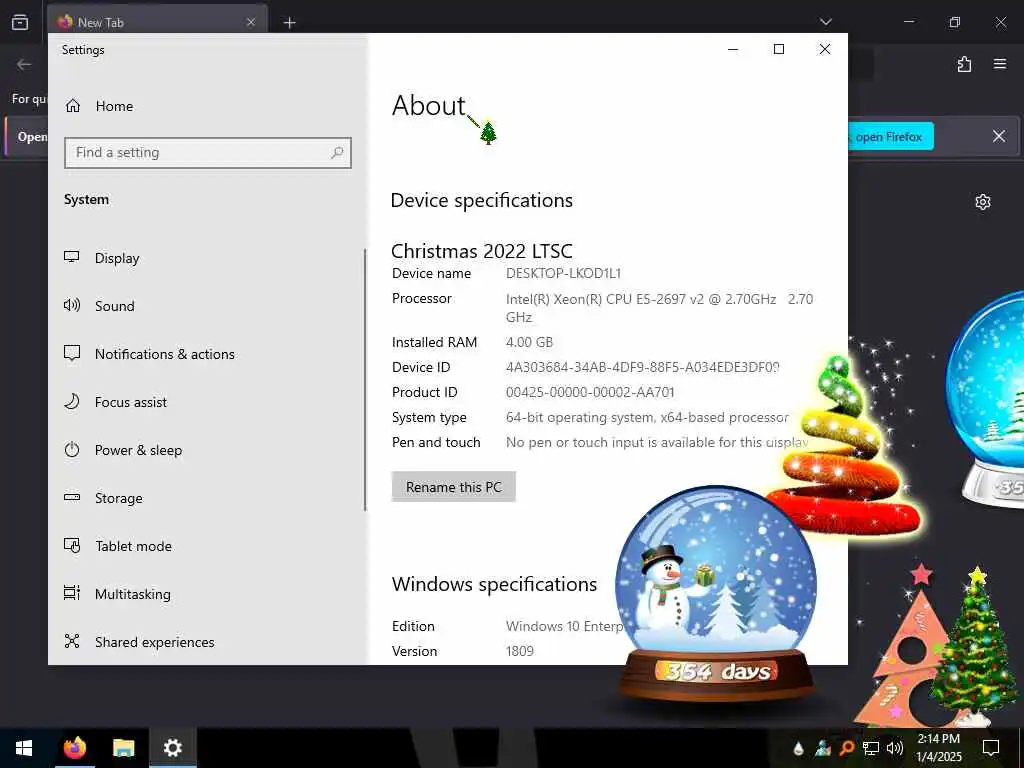Screen dimensions: 1024x768
Task: Select Display in the System list
Action: coord(102,258)
